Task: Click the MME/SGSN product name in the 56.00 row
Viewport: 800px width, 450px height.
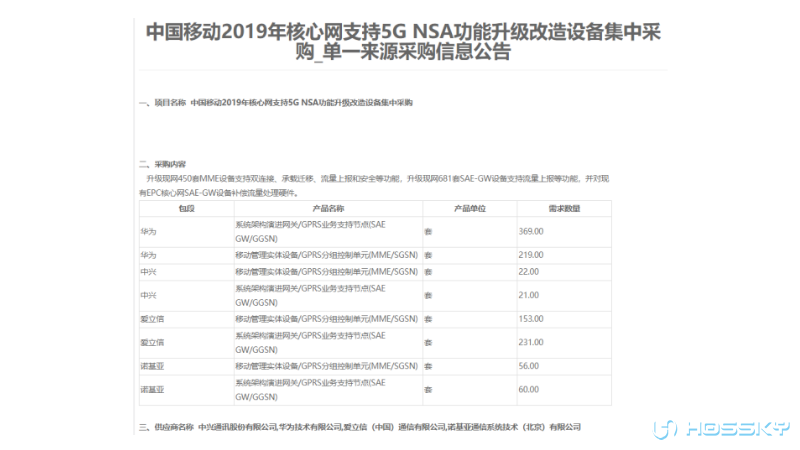Action: 327,366
